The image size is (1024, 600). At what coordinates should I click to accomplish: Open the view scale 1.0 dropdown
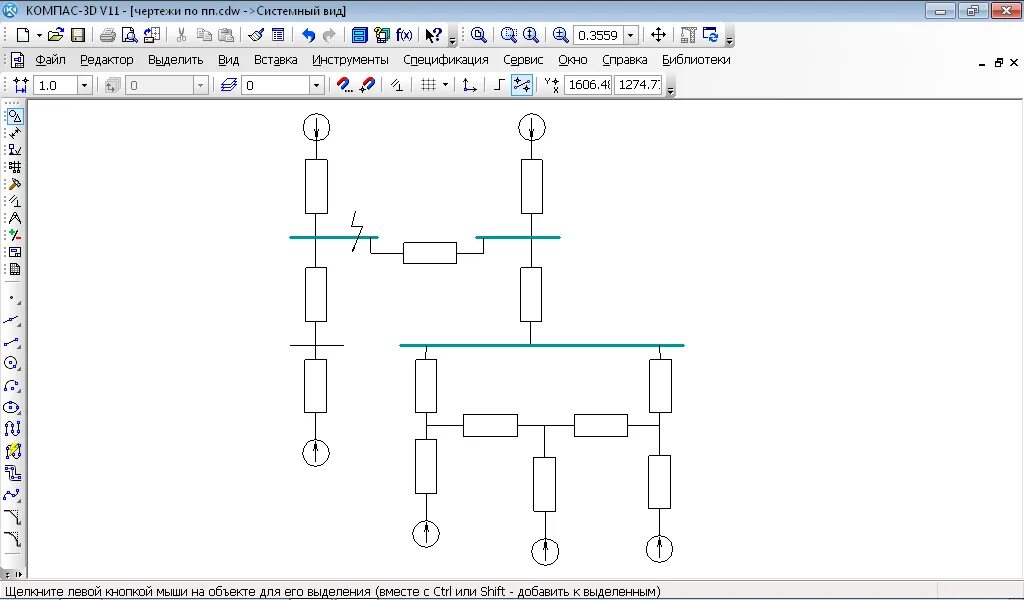[x=84, y=85]
